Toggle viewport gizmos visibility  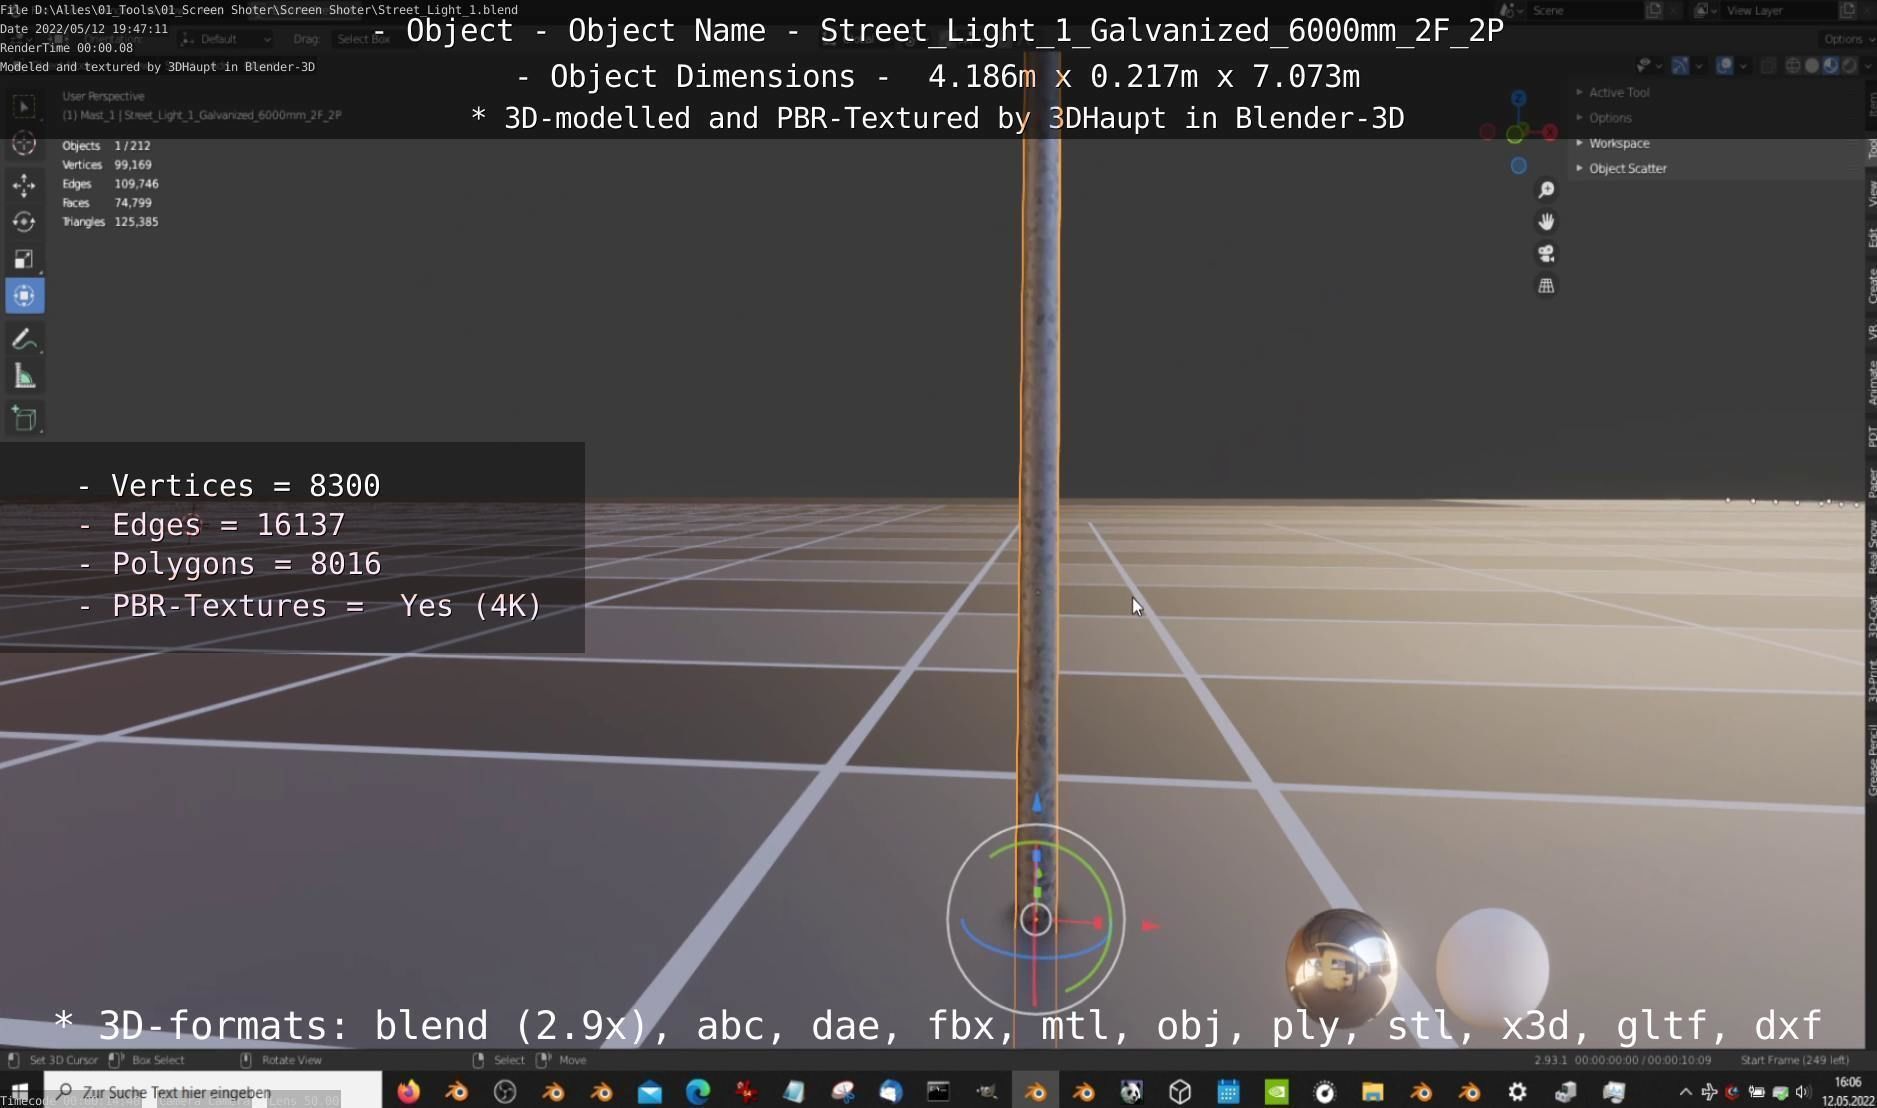[x=1680, y=66]
